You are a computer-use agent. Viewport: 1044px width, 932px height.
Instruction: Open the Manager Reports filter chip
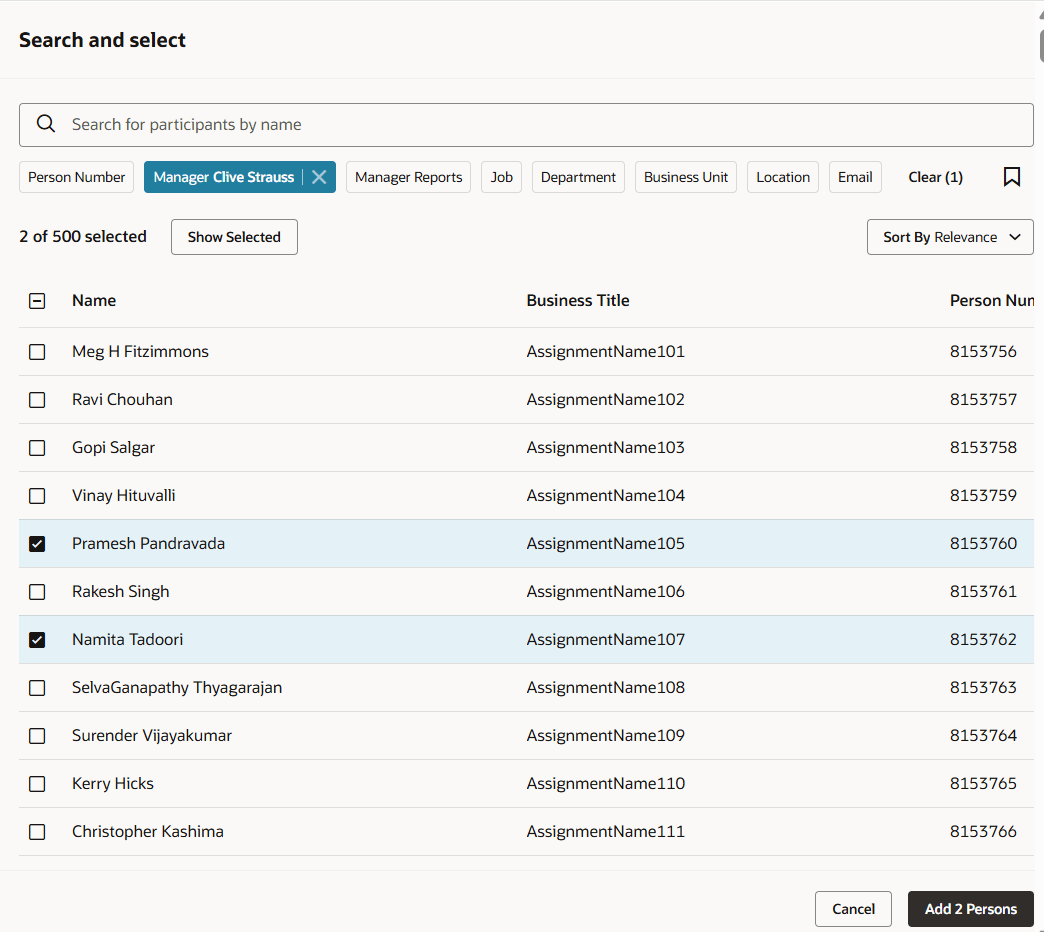[x=408, y=177]
